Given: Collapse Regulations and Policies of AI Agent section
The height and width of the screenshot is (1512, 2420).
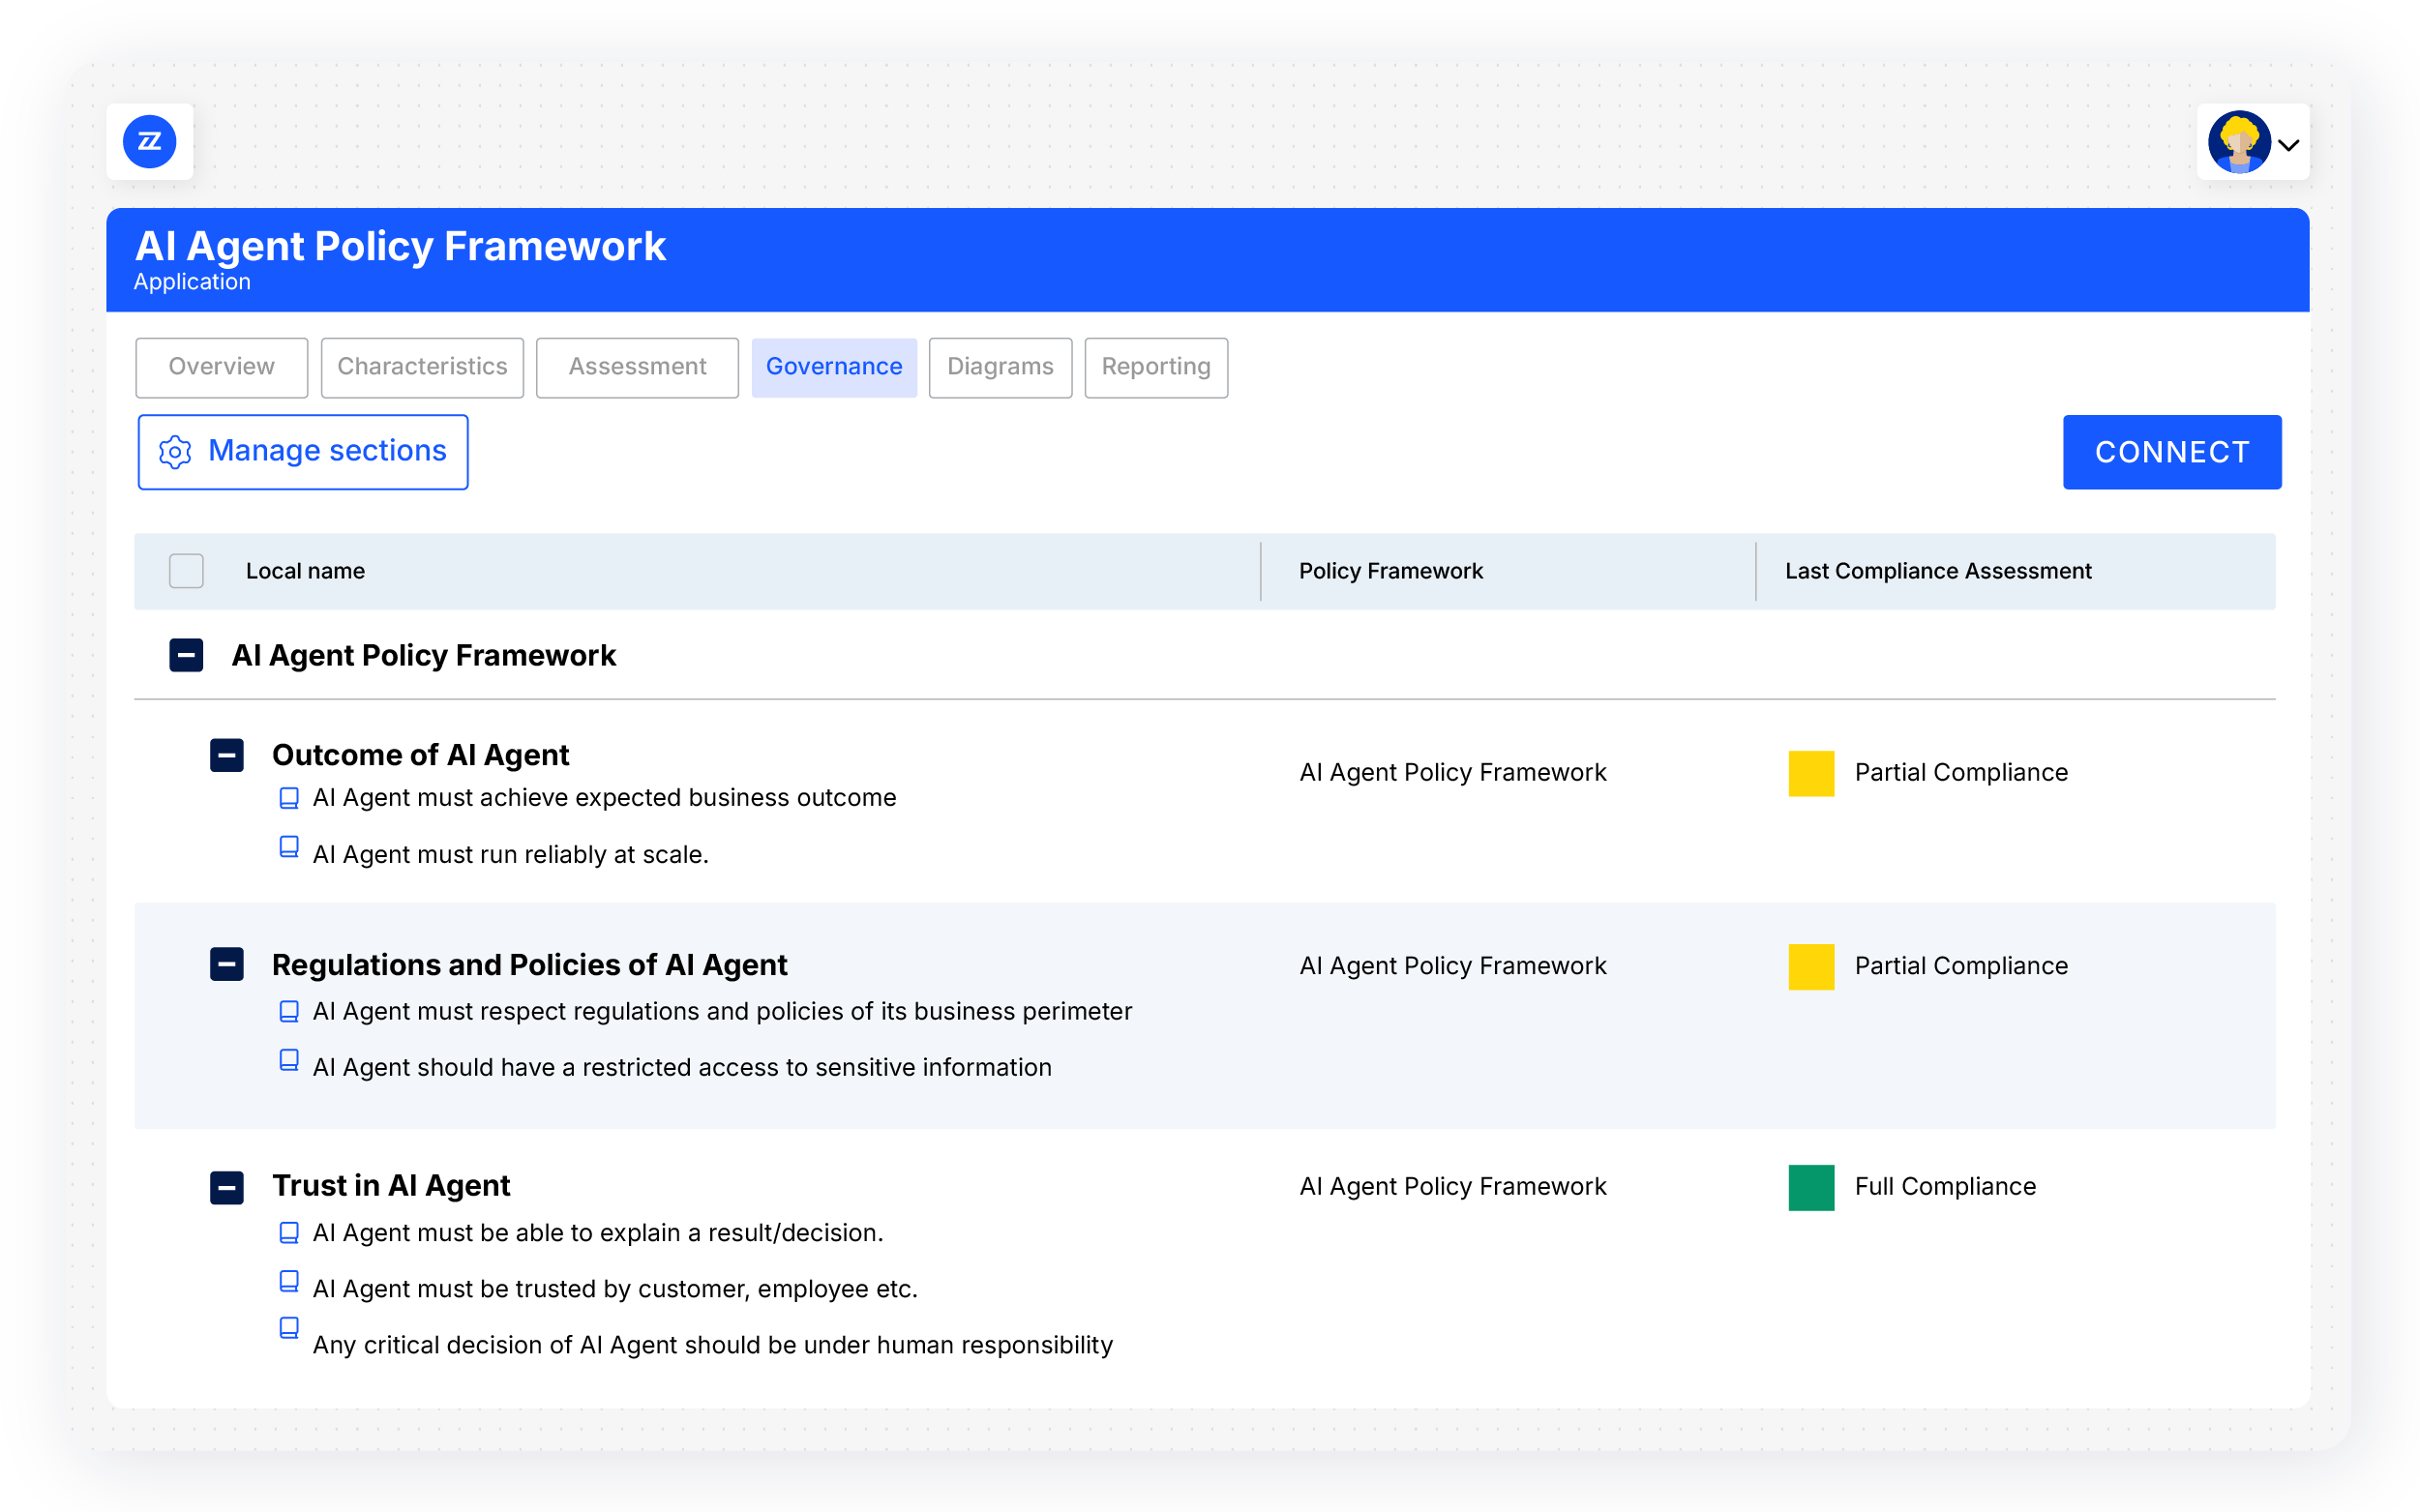Looking at the screenshot, I should pyautogui.click(x=227, y=965).
